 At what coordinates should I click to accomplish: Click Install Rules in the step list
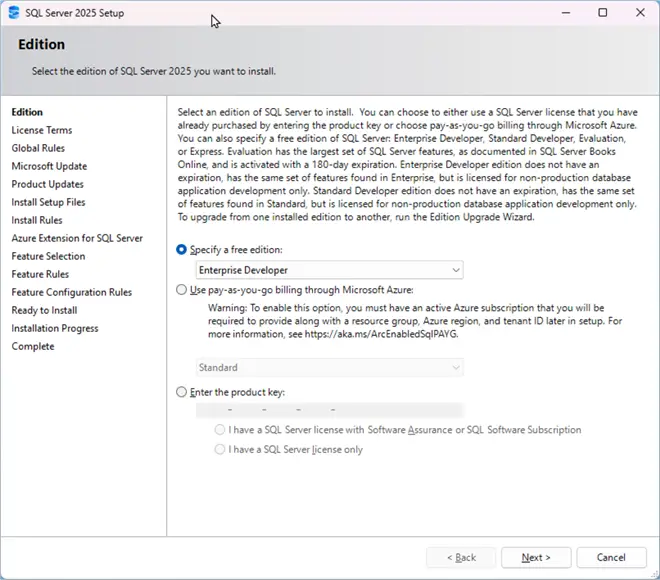pyautogui.click(x=37, y=220)
